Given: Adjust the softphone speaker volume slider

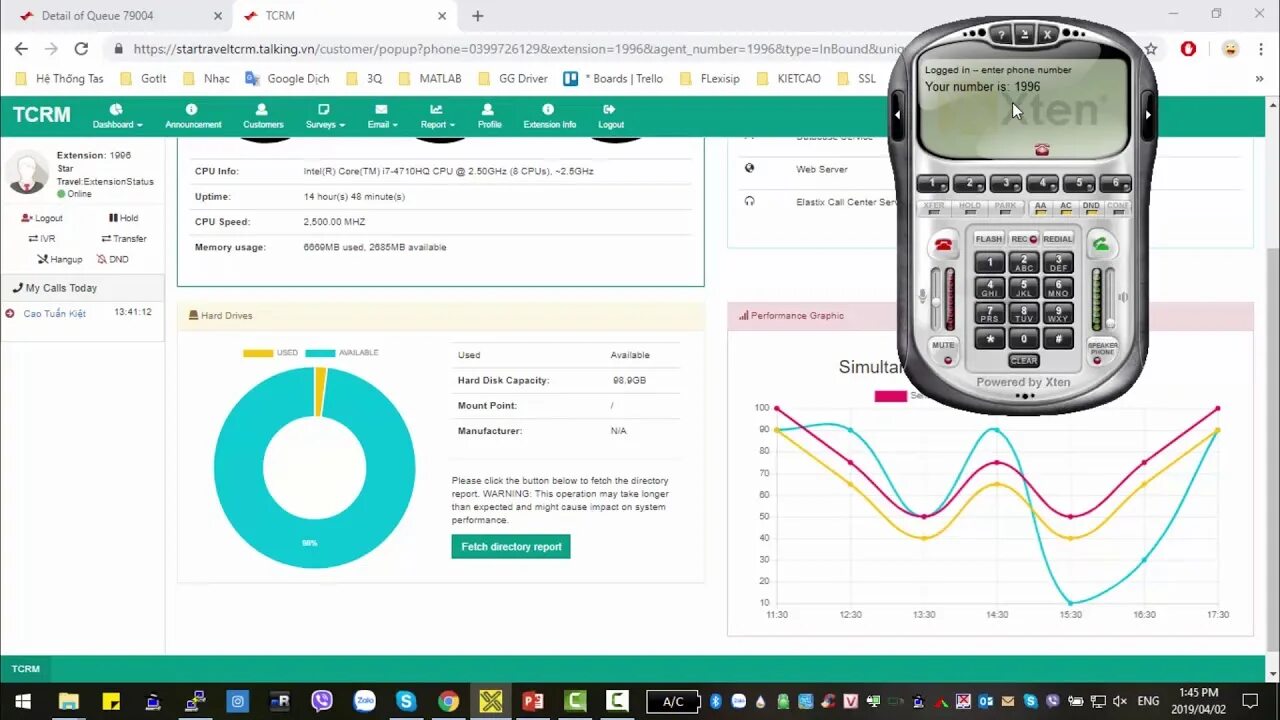Looking at the screenshot, I should point(1109,299).
